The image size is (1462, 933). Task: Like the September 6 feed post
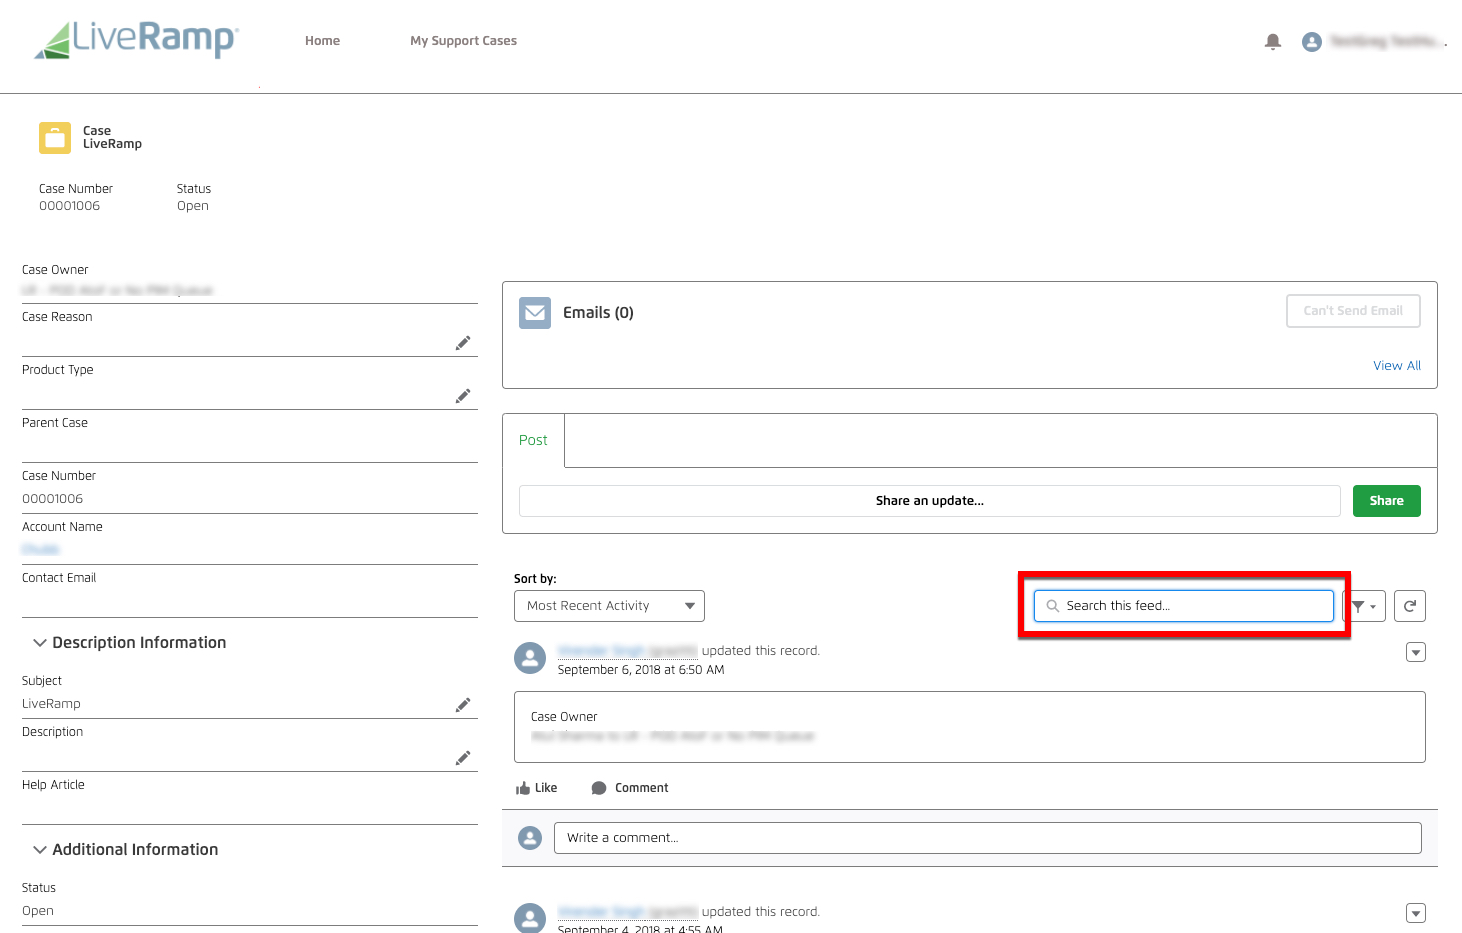point(537,788)
